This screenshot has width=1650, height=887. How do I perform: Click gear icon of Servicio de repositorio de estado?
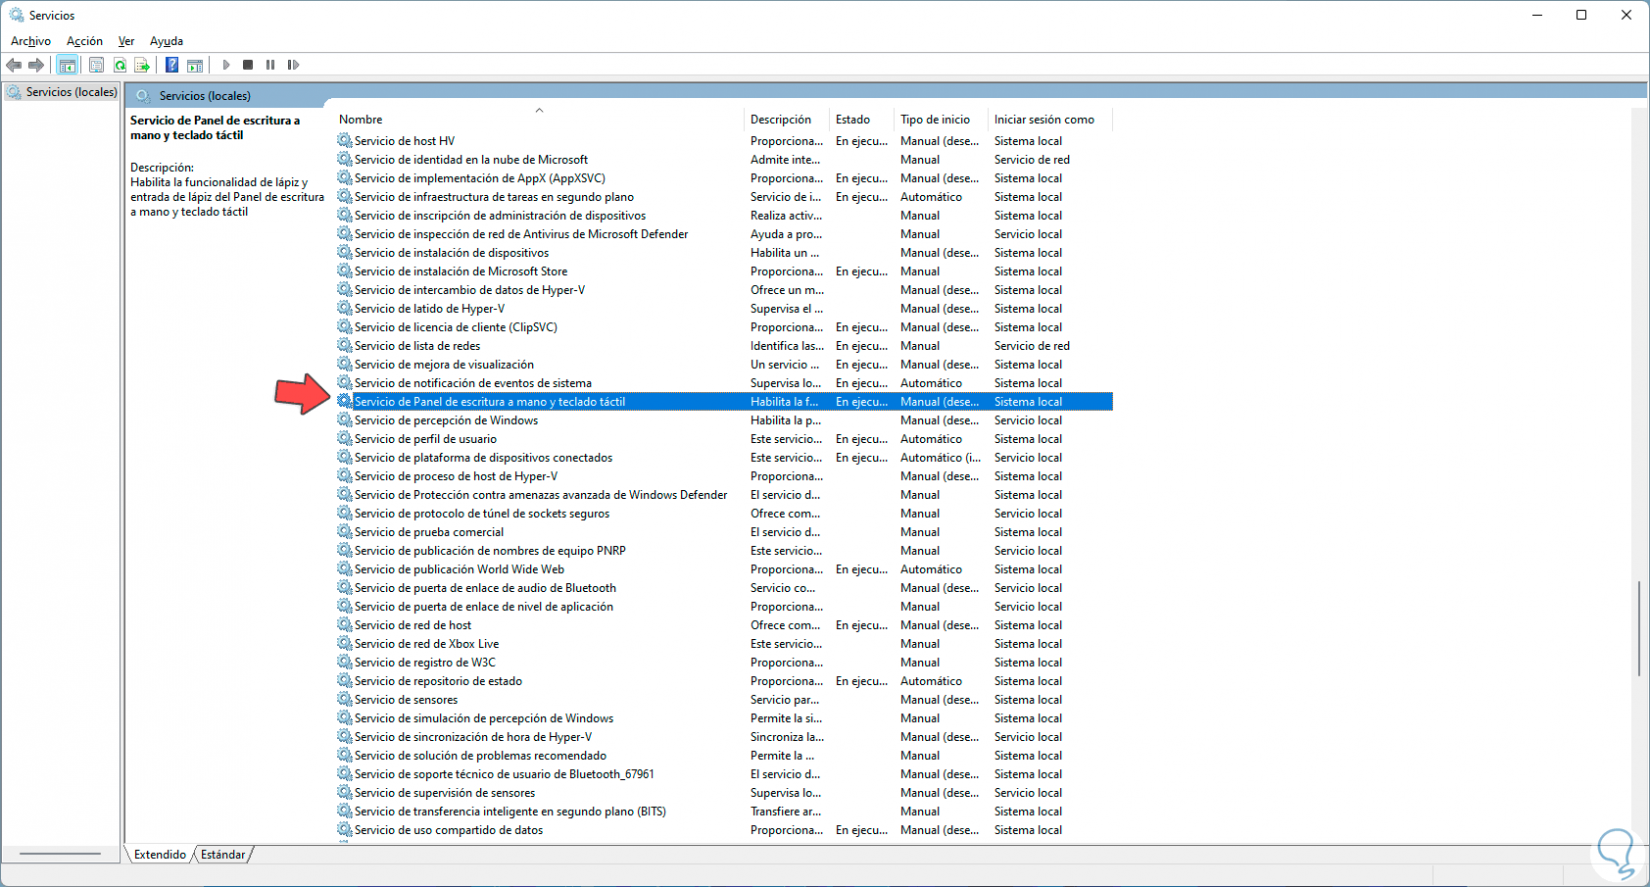click(345, 681)
